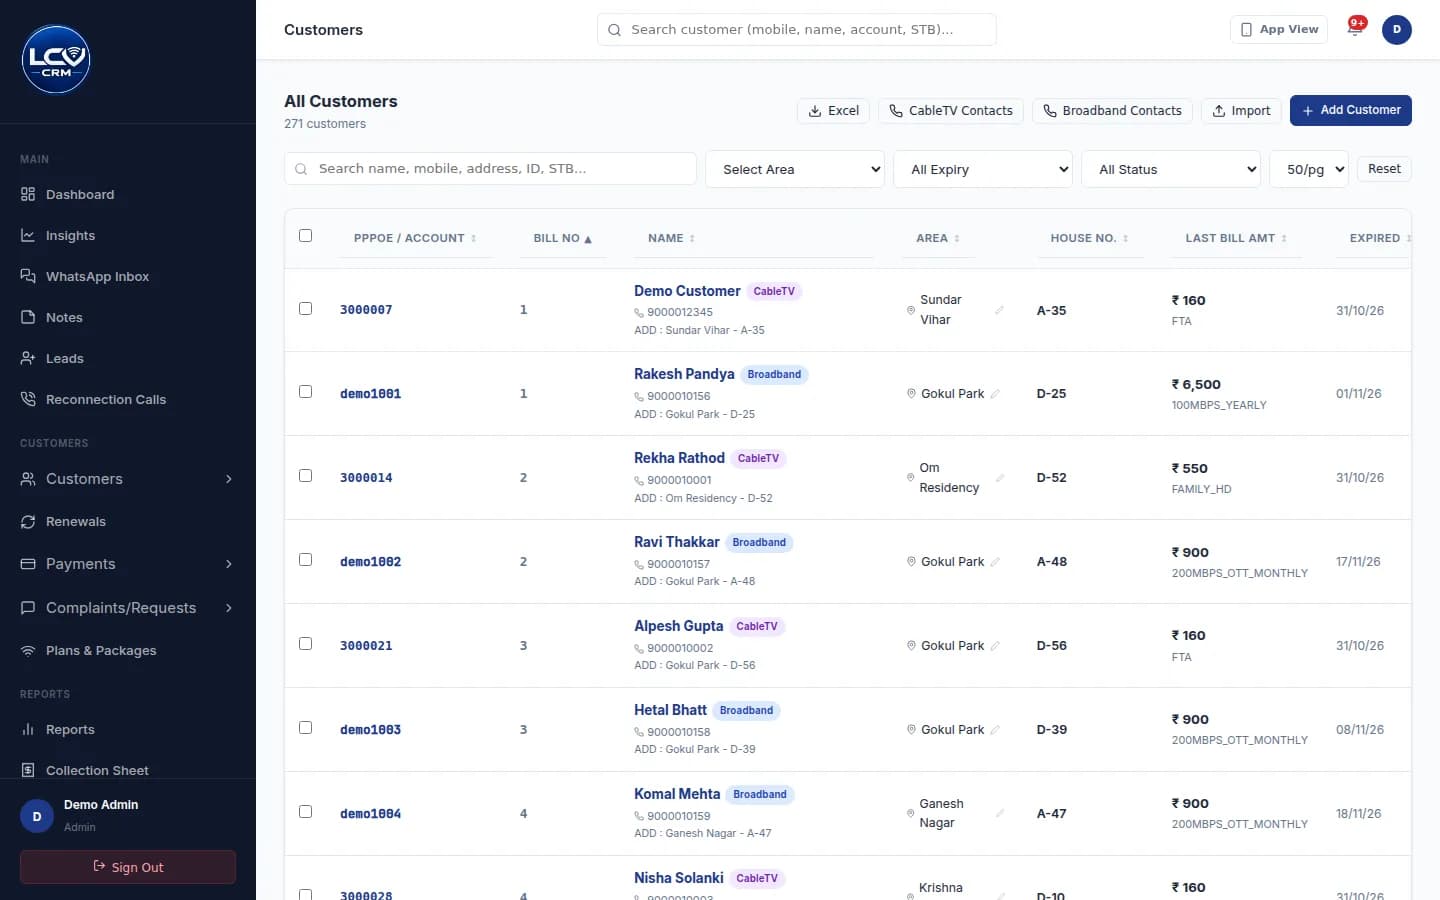The width and height of the screenshot is (1440, 900).
Task: Click the edit pencil next to Sundar Vihar area
Action: point(999,310)
